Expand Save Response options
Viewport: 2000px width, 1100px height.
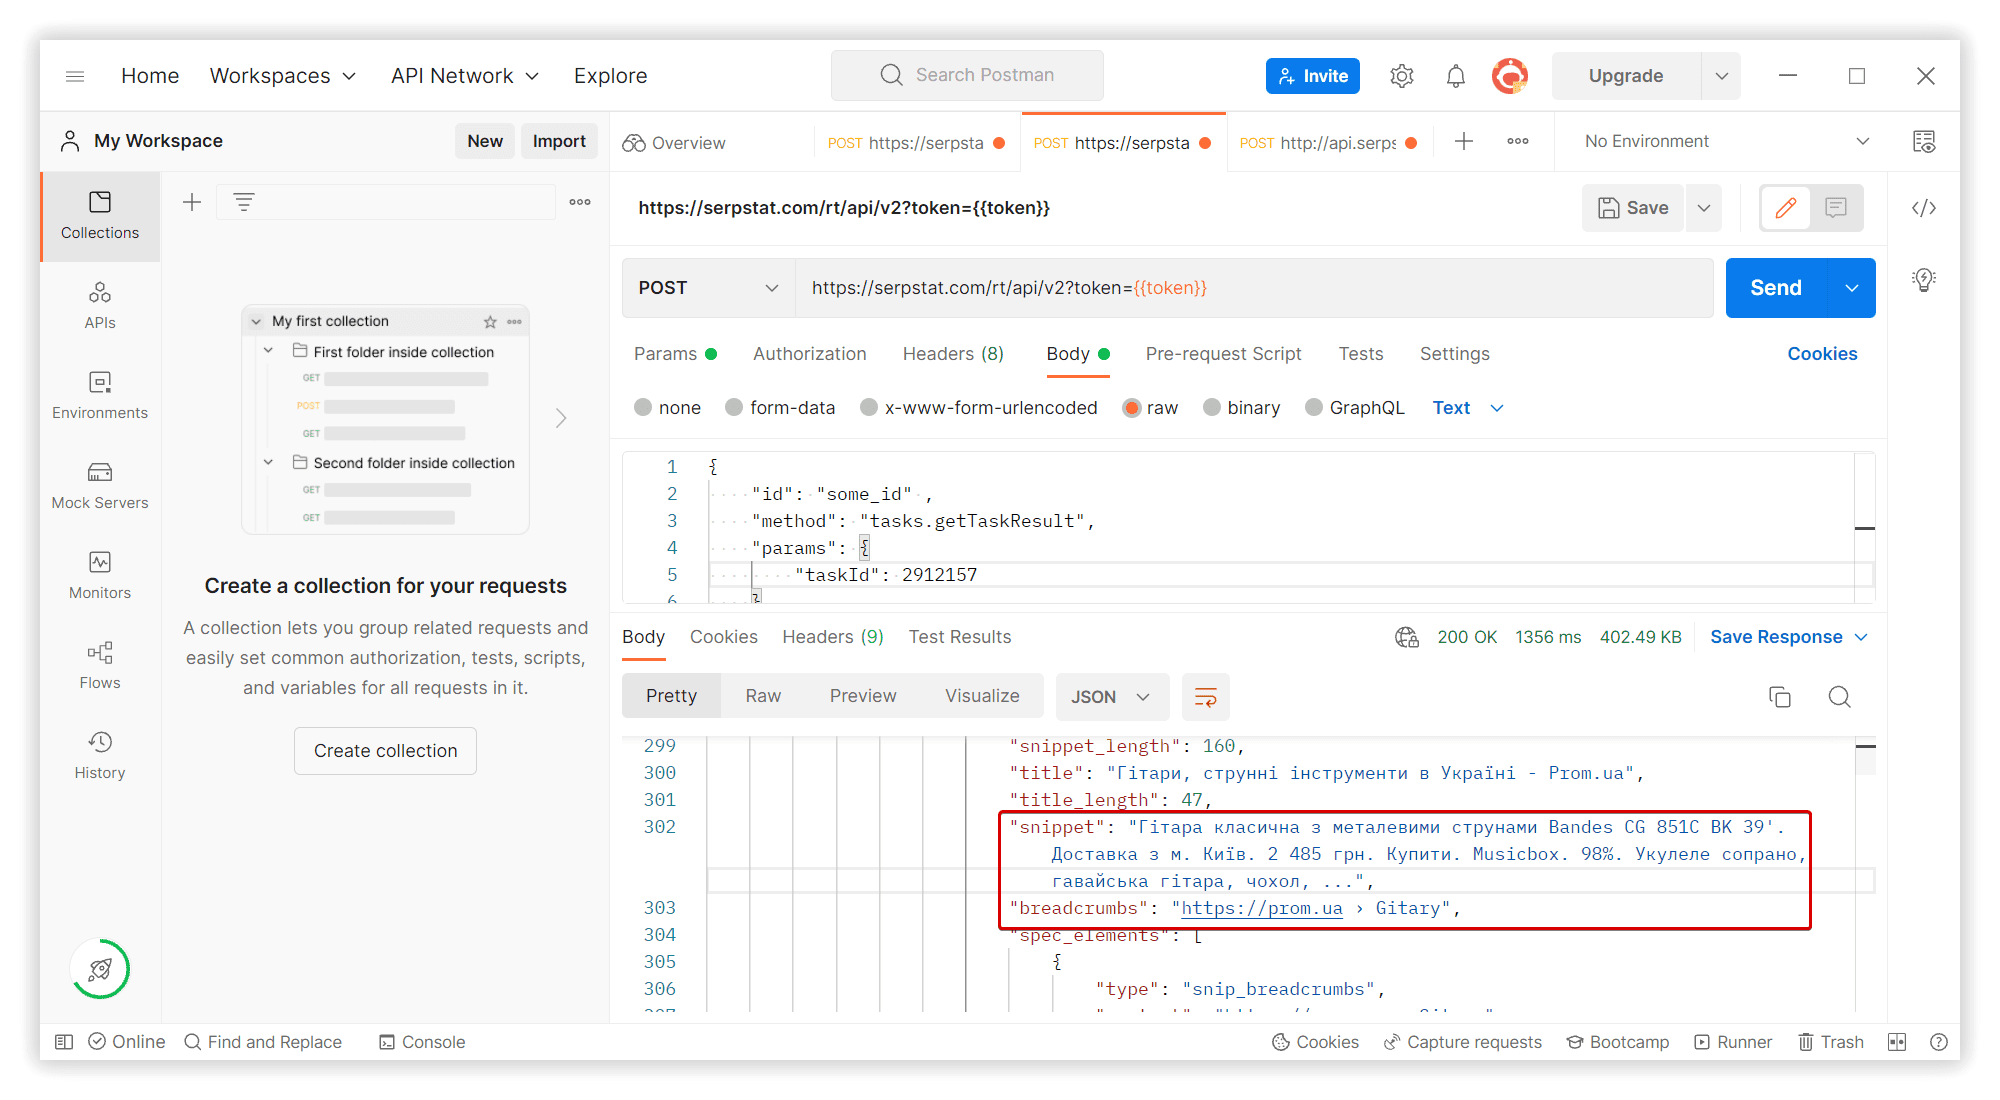1862,637
